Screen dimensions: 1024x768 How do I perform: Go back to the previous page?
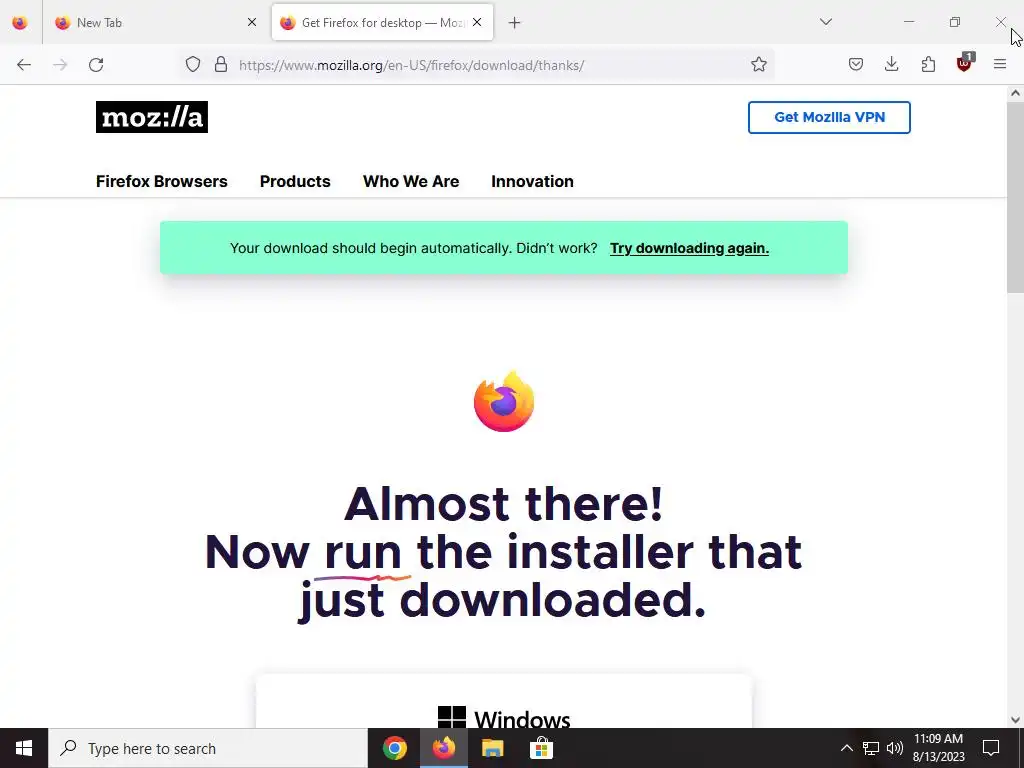point(24,65)
